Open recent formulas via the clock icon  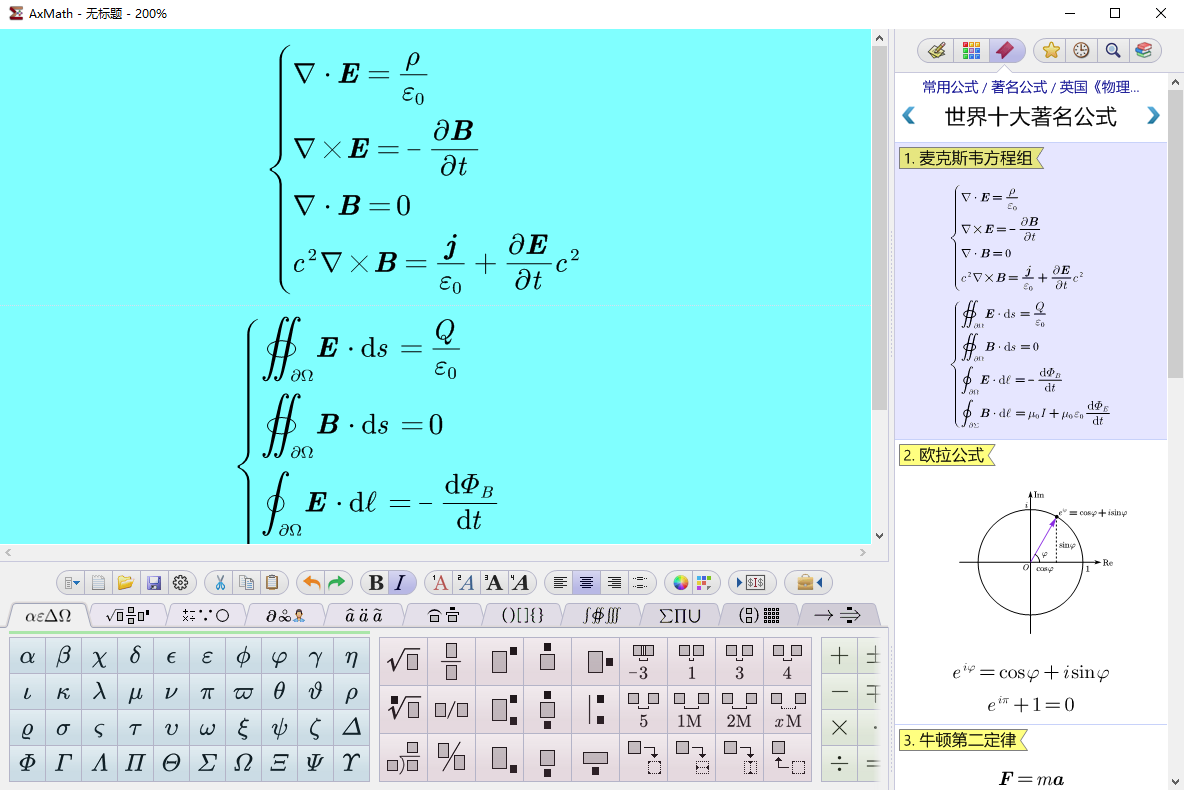(1080, 50)
